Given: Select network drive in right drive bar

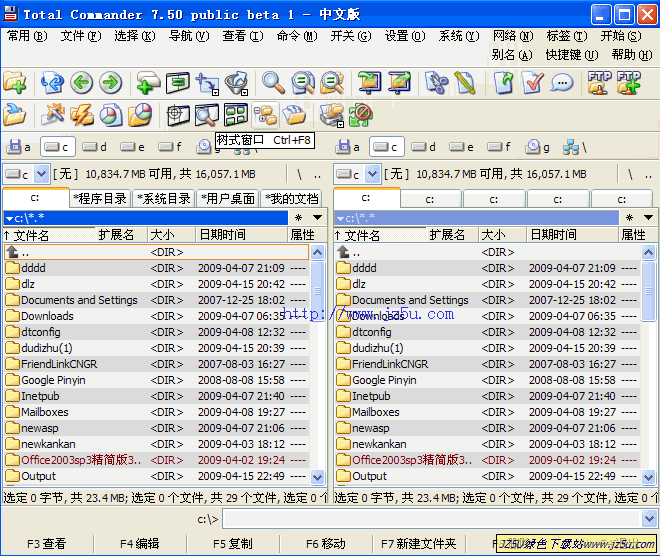Looking at the screenshot, I should [575, 147].
